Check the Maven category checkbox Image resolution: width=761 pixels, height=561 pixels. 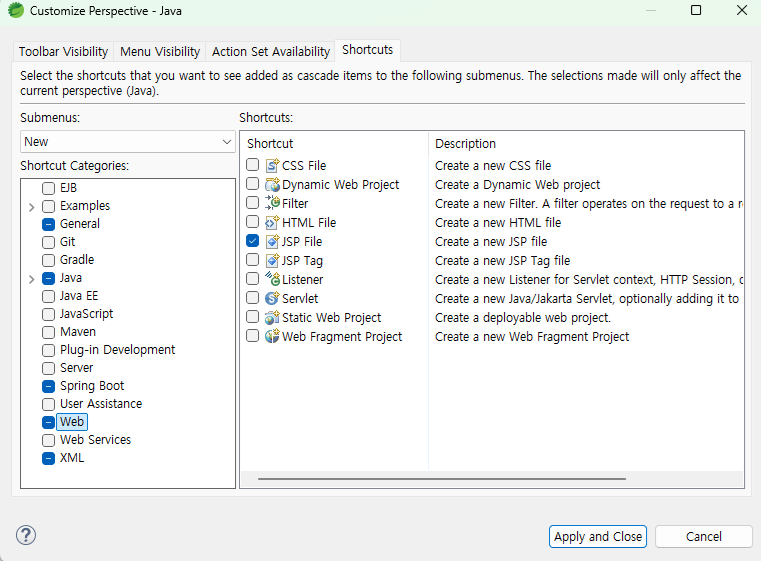click(x=49, y=332)
